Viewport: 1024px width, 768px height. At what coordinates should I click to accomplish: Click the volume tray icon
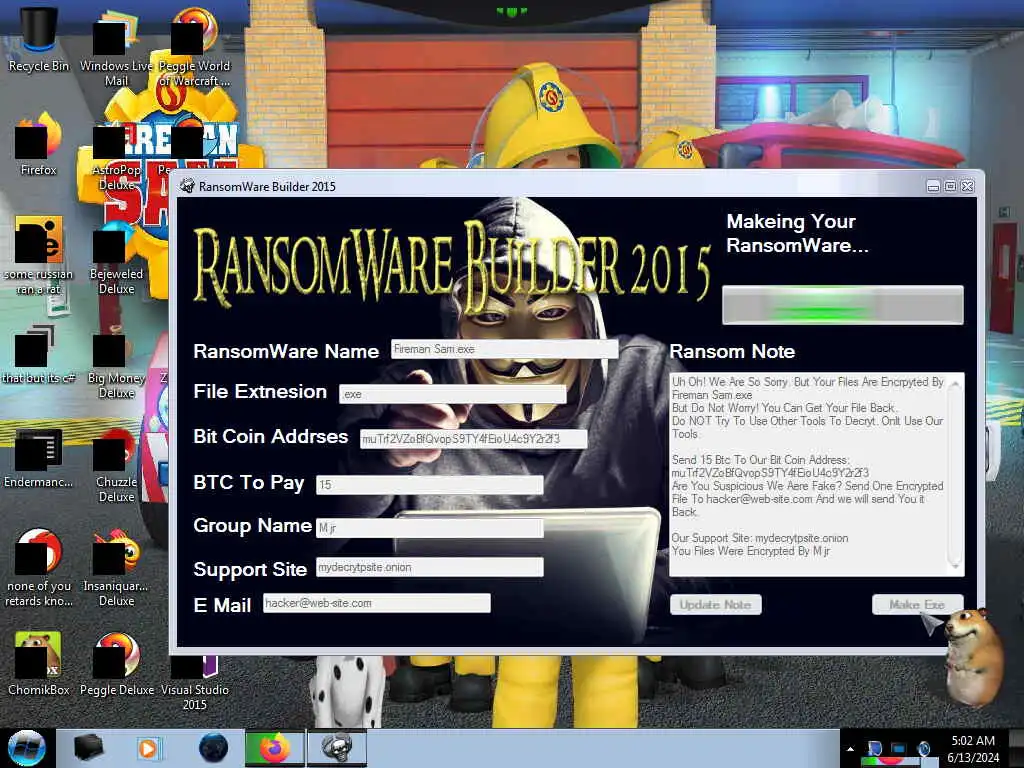[924, 749]
